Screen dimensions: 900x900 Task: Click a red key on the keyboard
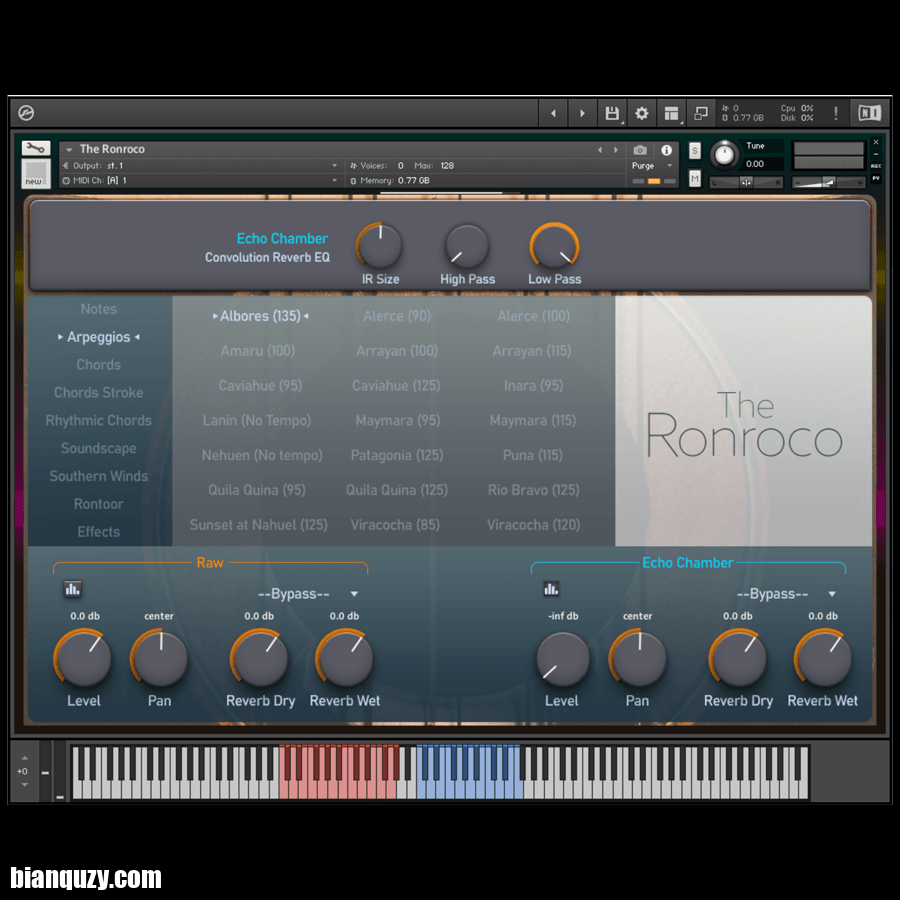(339, 790)
